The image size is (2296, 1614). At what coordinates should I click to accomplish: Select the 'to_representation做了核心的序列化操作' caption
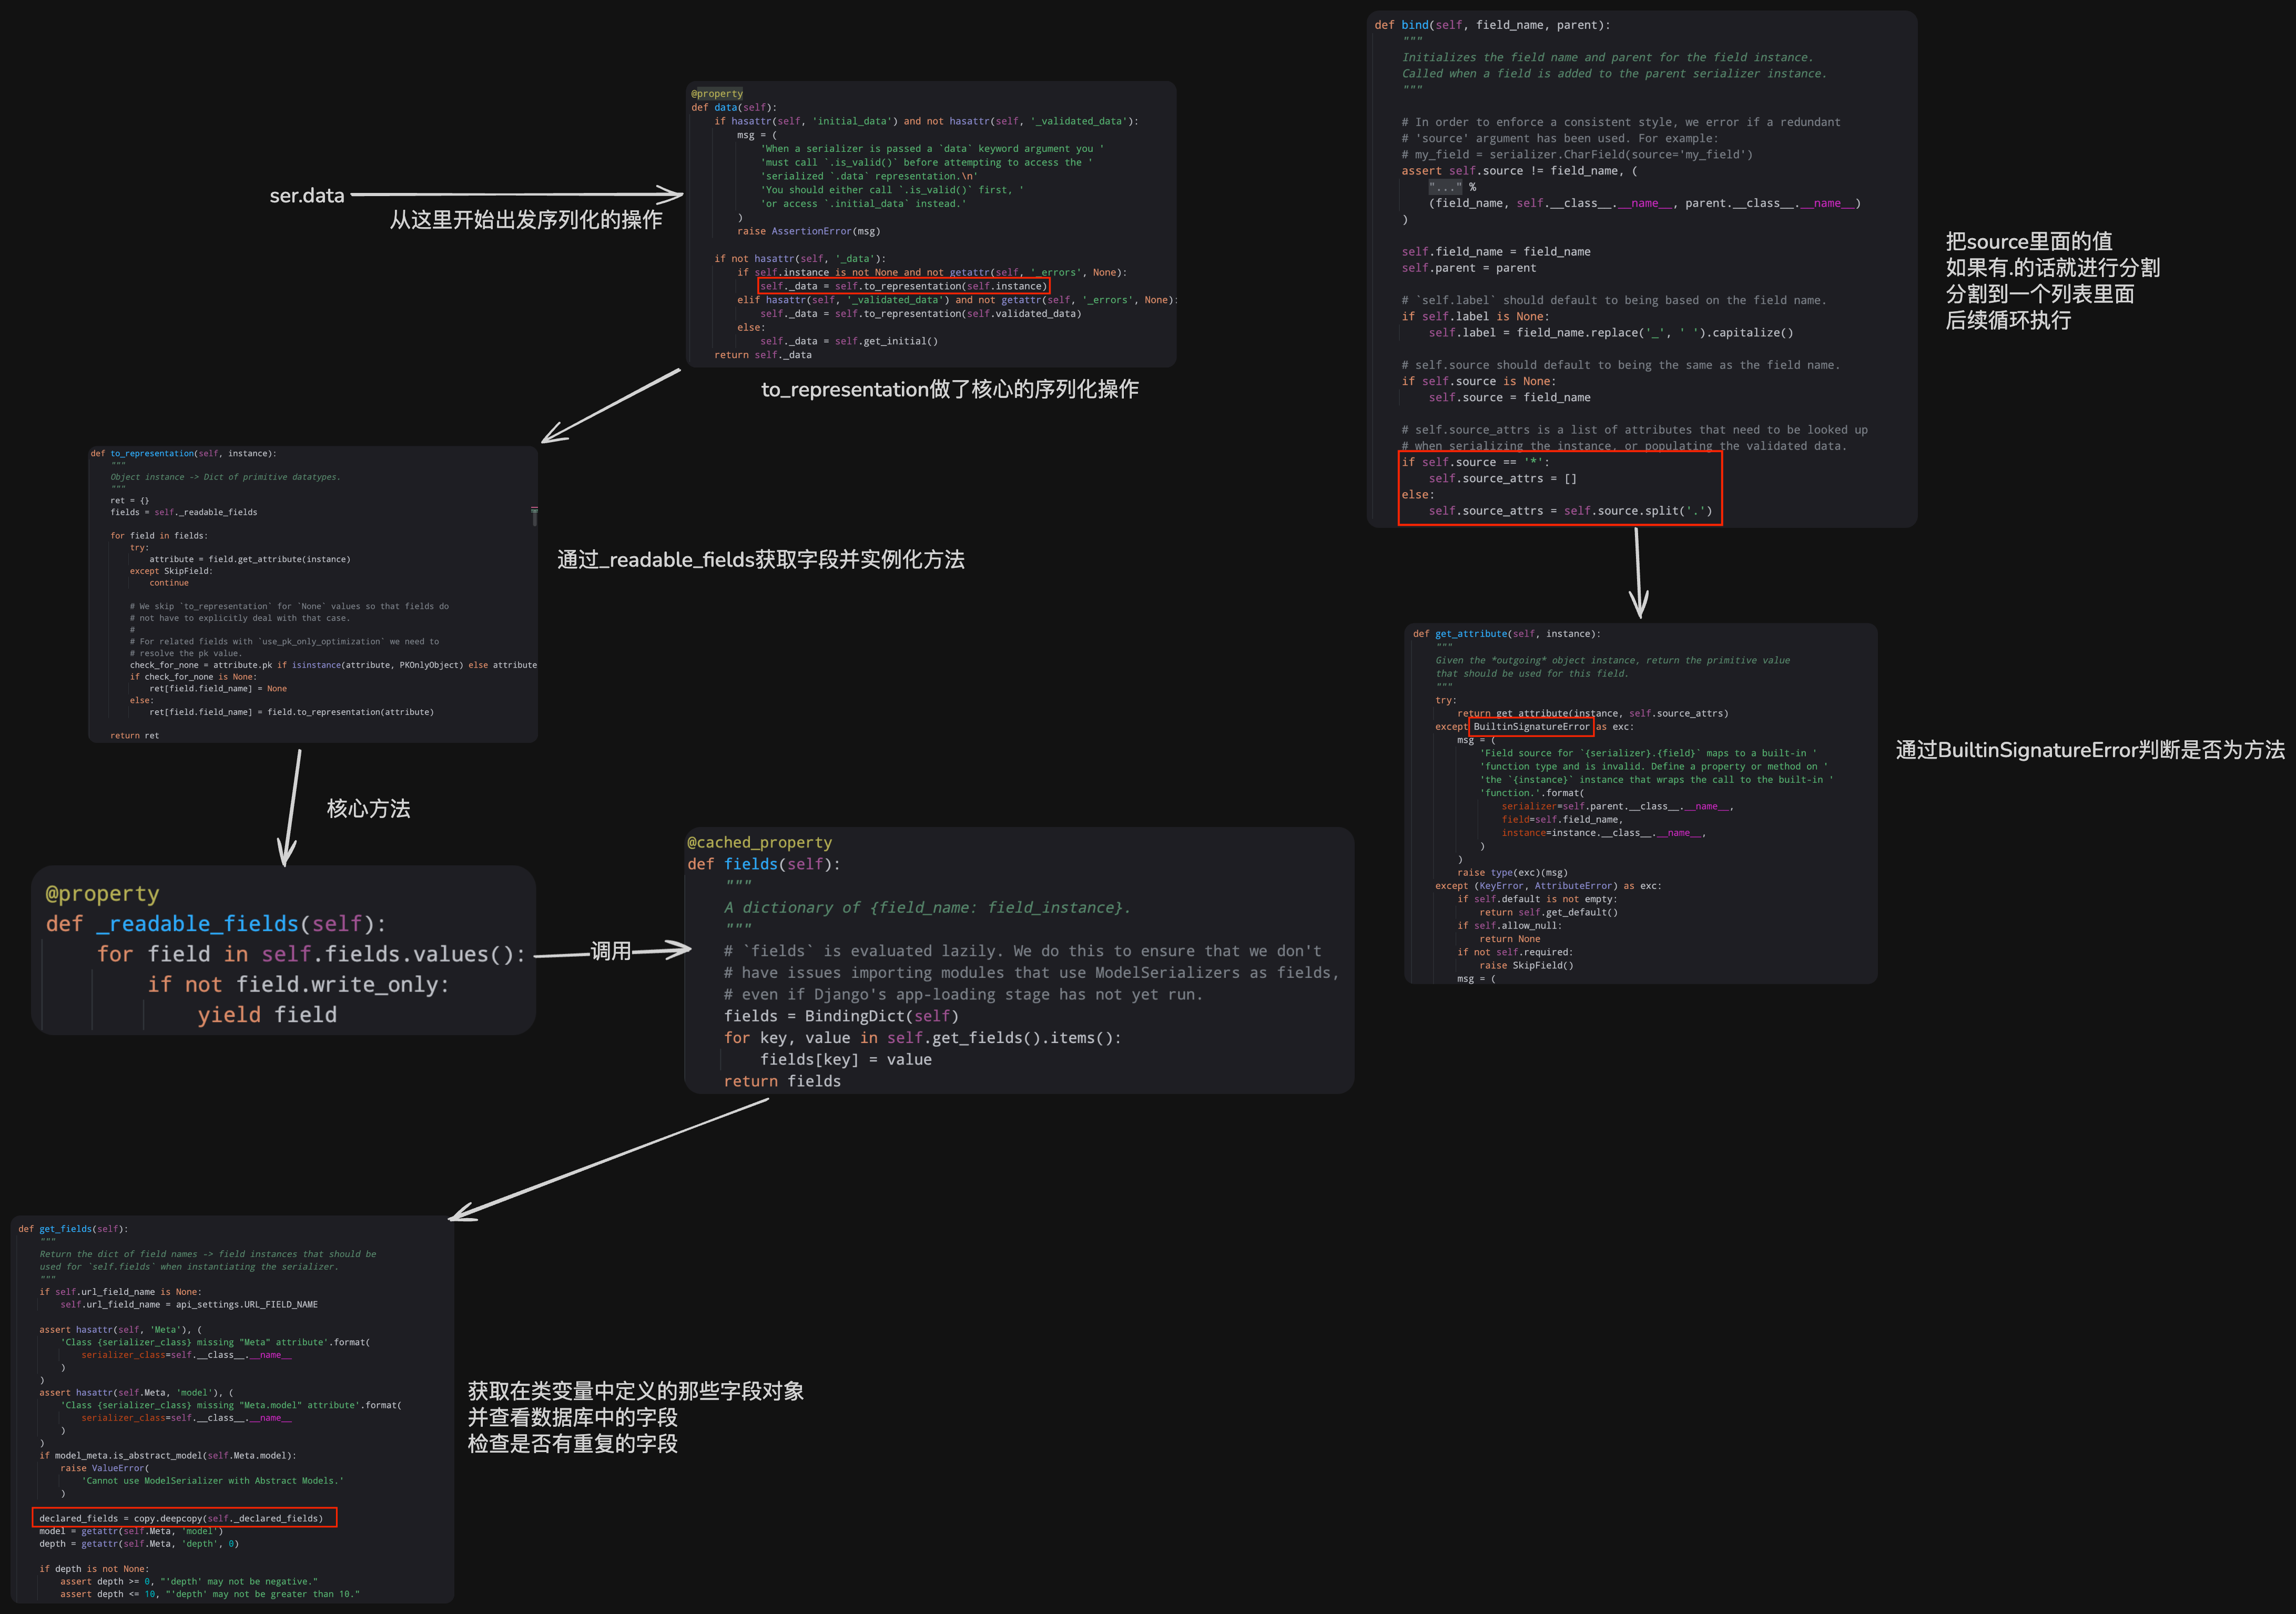949,389
